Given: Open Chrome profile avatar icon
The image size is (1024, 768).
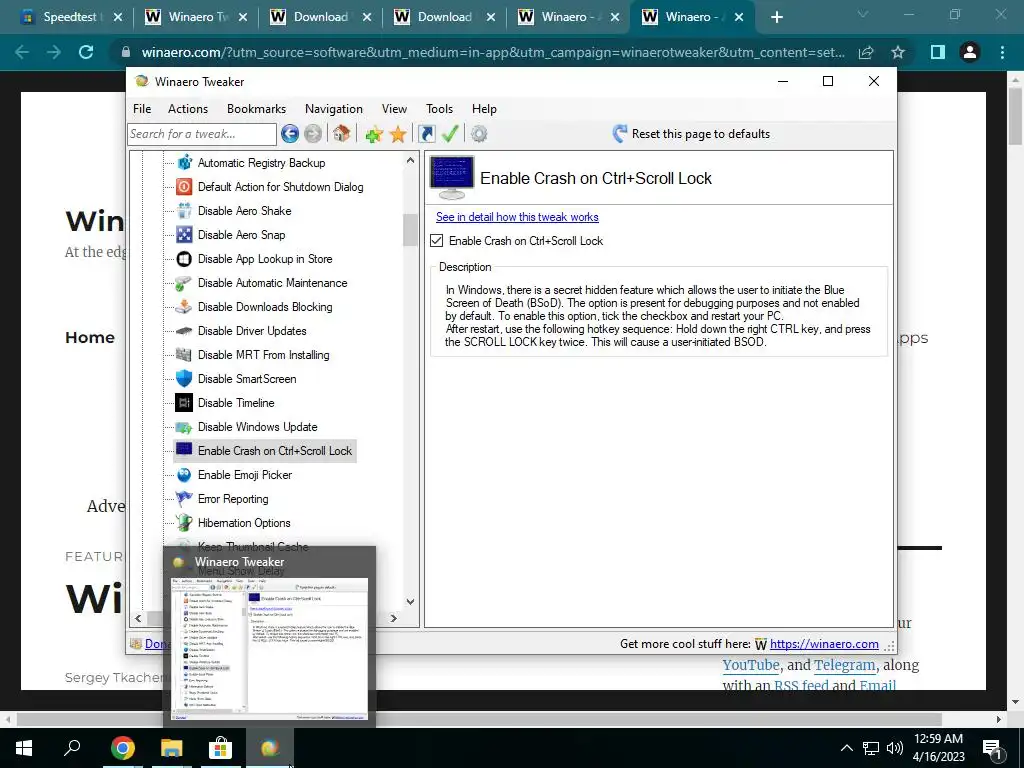Looking at the screenshot, I should [970, 52].
